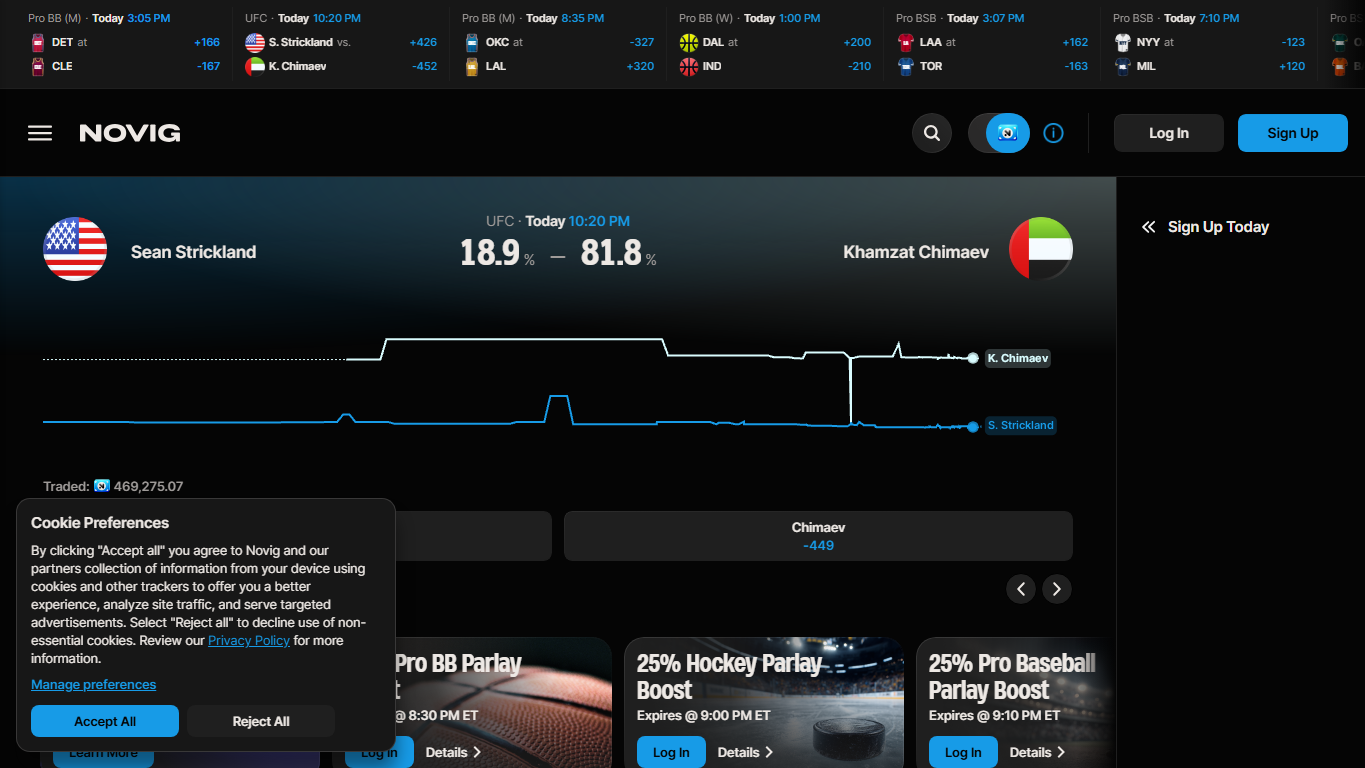This screenshot has height=768, width=1365.
Task: Select the S. Strickland chart label
Action: tap(1020, 425)
